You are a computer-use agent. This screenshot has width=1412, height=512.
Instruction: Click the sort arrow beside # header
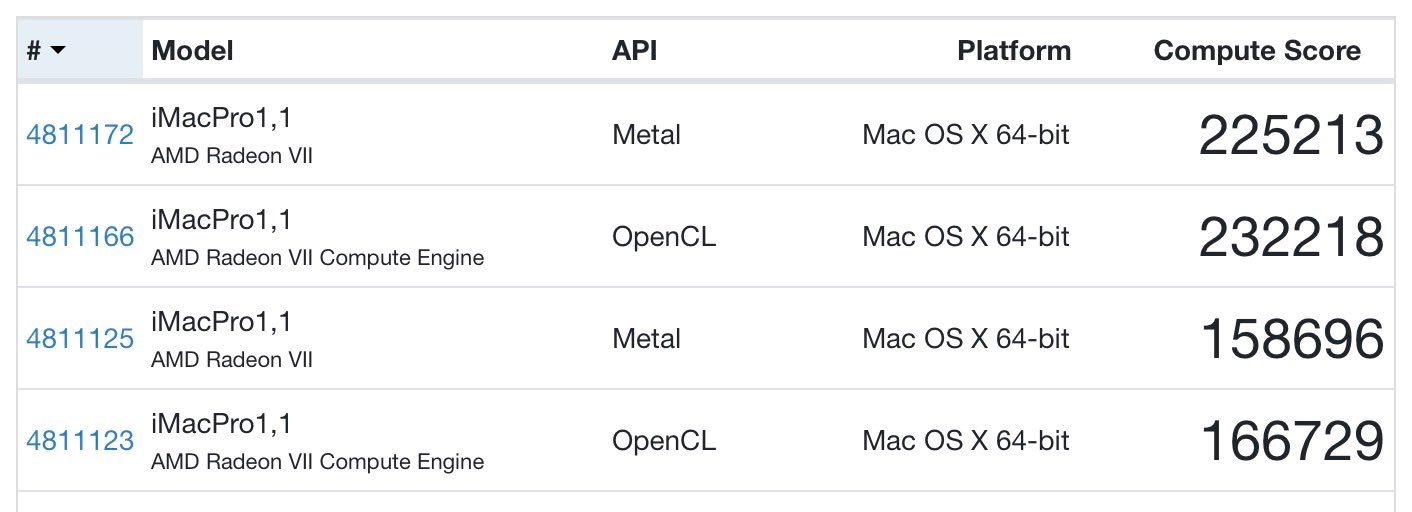coord(57,51)
